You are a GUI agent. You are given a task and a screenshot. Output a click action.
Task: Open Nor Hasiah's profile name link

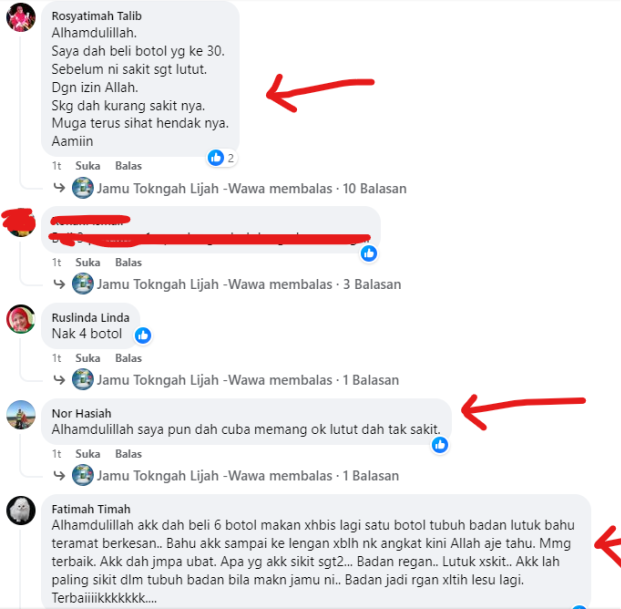(x=82, y=413)
